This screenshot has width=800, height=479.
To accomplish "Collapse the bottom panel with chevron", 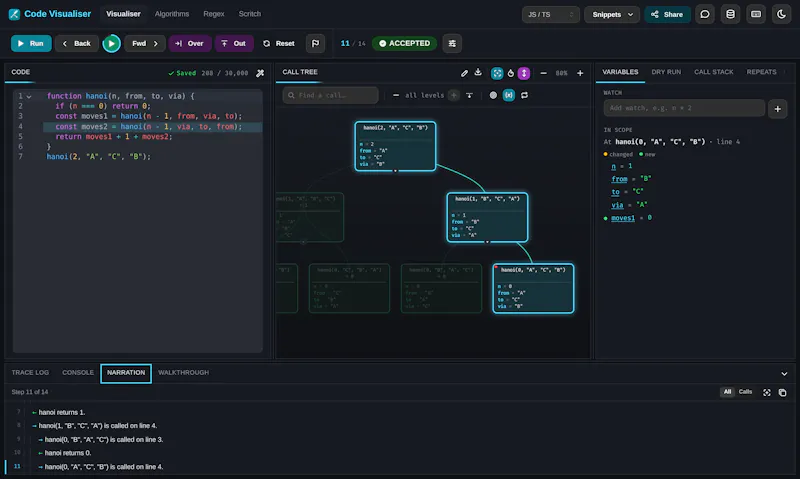I will click(x=784, y=374).
